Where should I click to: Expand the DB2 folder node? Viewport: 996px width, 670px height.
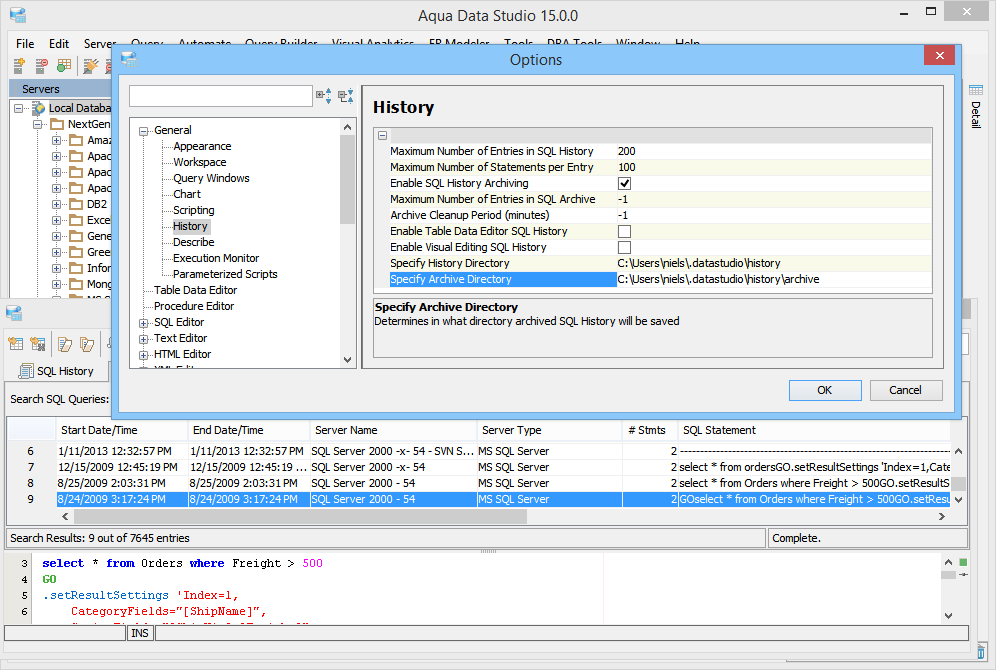pyautogui.click(x=57, y=204)
